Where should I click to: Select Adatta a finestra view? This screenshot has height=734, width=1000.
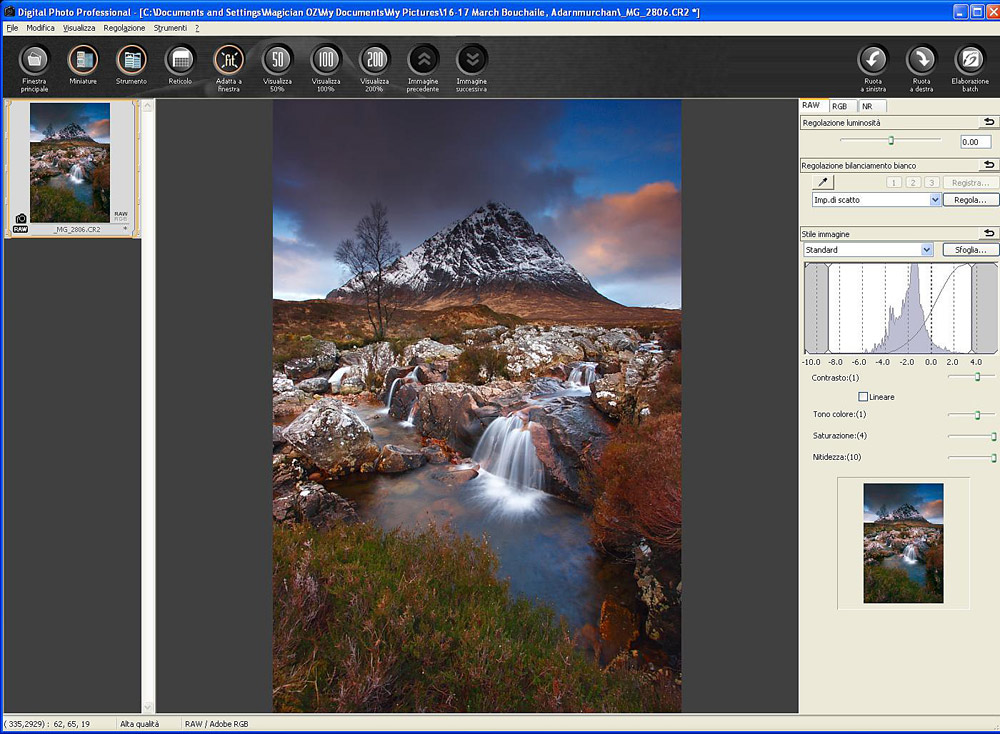click(x=228, y=61)
